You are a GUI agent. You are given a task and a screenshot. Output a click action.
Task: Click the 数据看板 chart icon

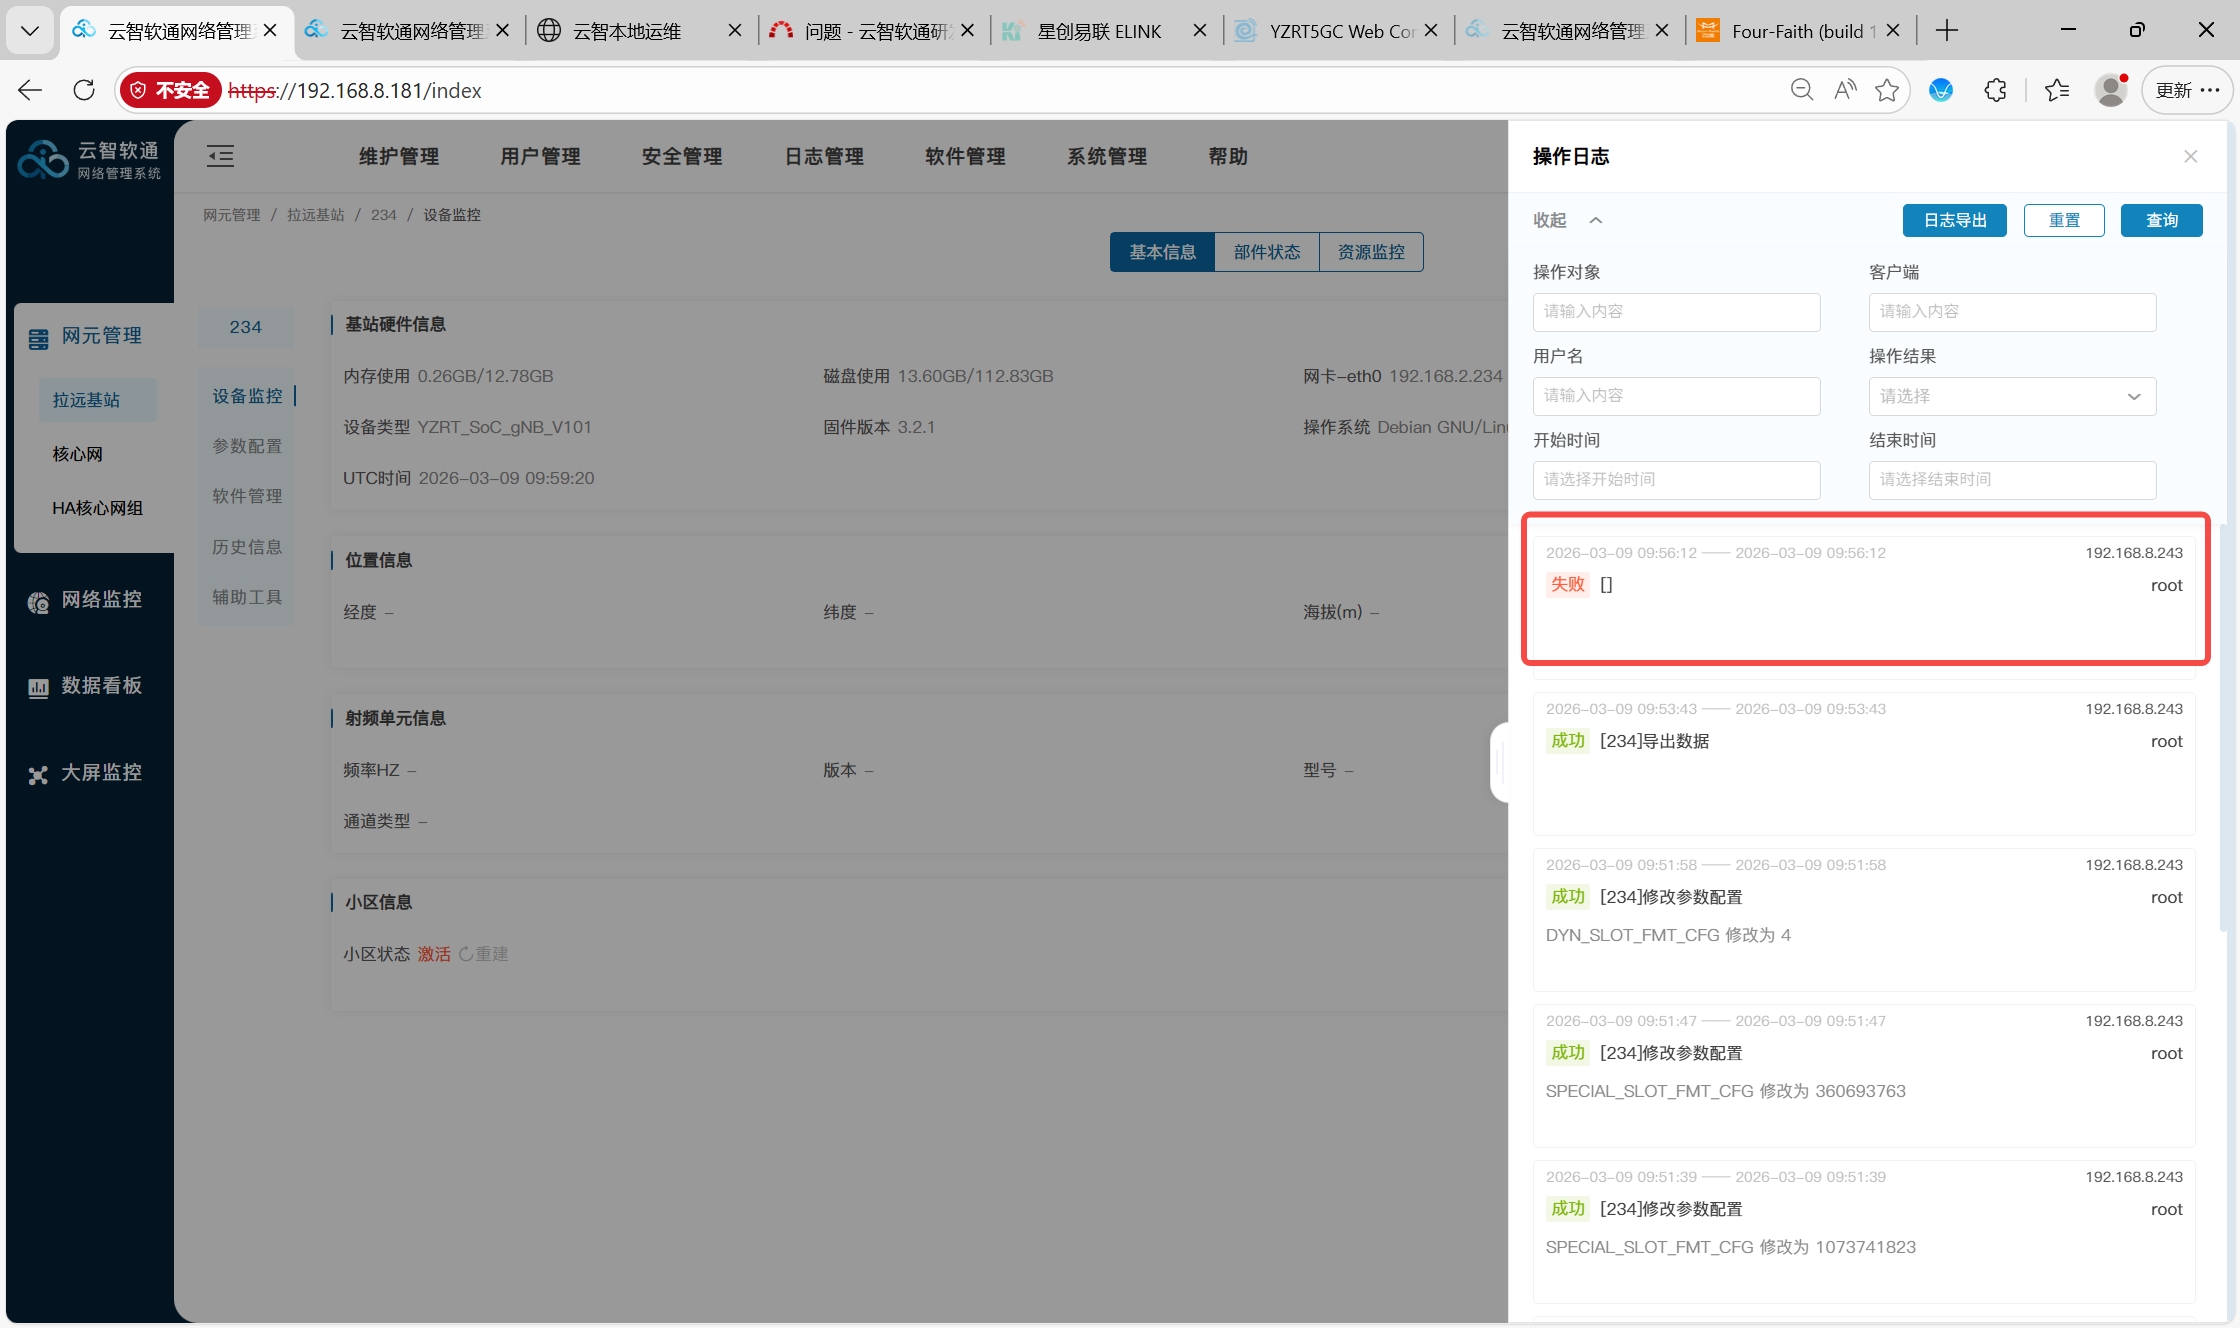pos(38,687)
